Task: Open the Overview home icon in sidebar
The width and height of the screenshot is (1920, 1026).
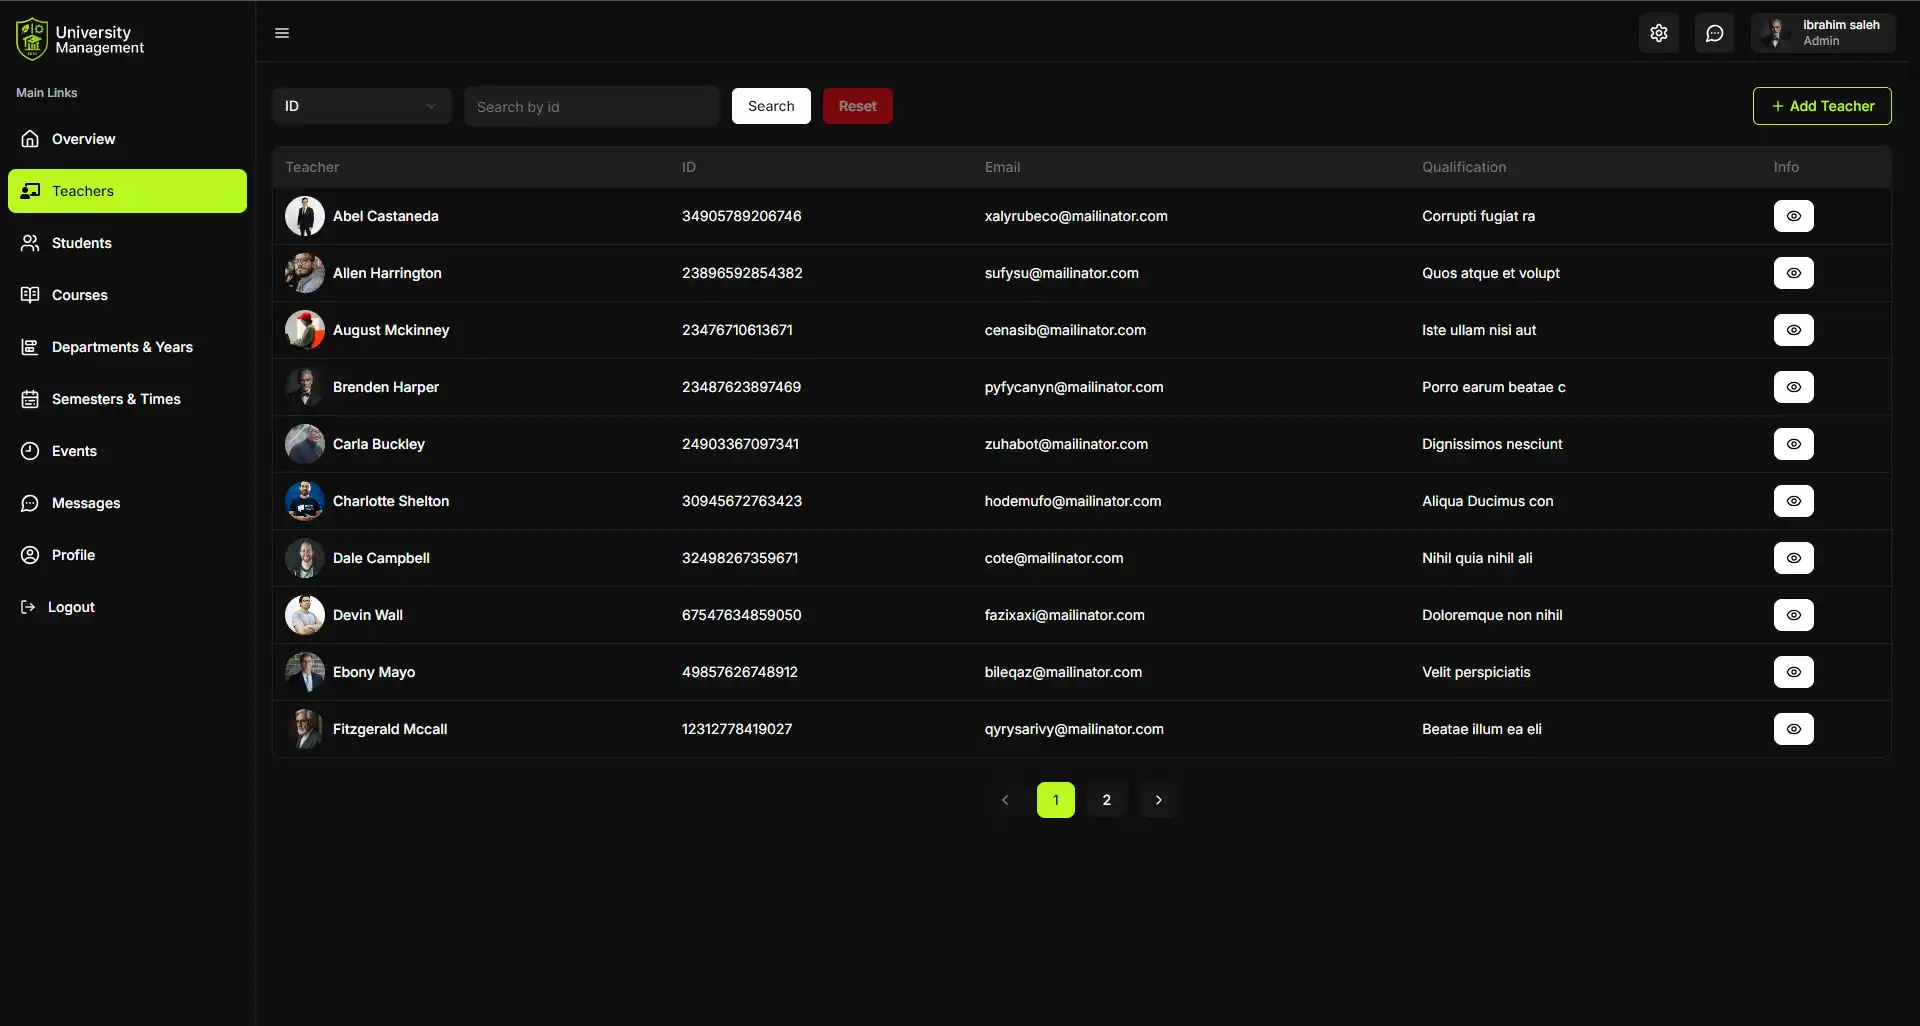Action: click(30, 139)
